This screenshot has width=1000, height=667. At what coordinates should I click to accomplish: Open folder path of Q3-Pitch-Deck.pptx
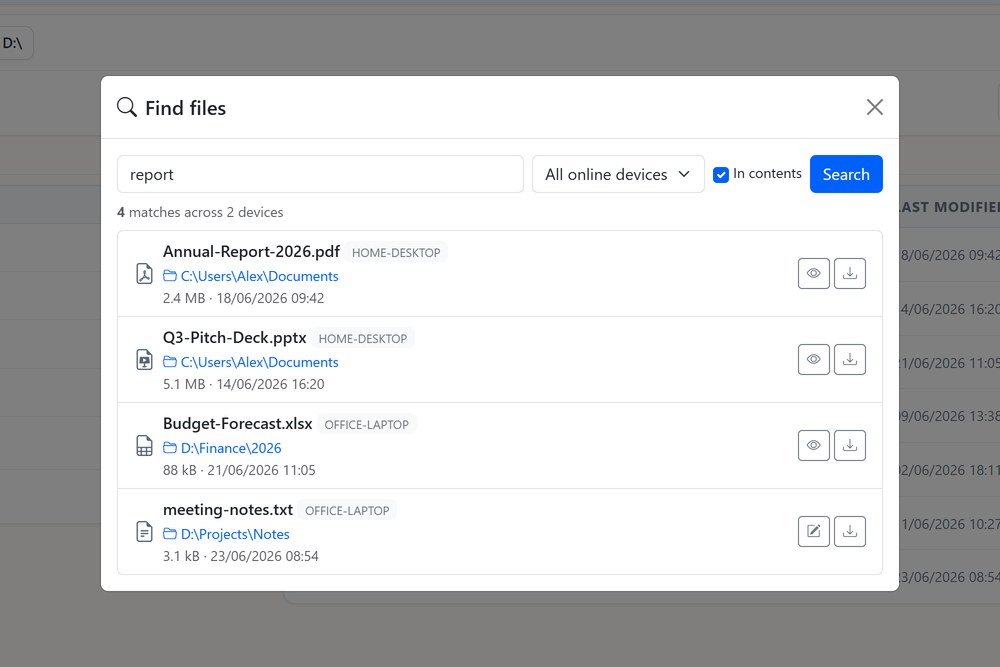pyautogui.click(x=251, y=362)
